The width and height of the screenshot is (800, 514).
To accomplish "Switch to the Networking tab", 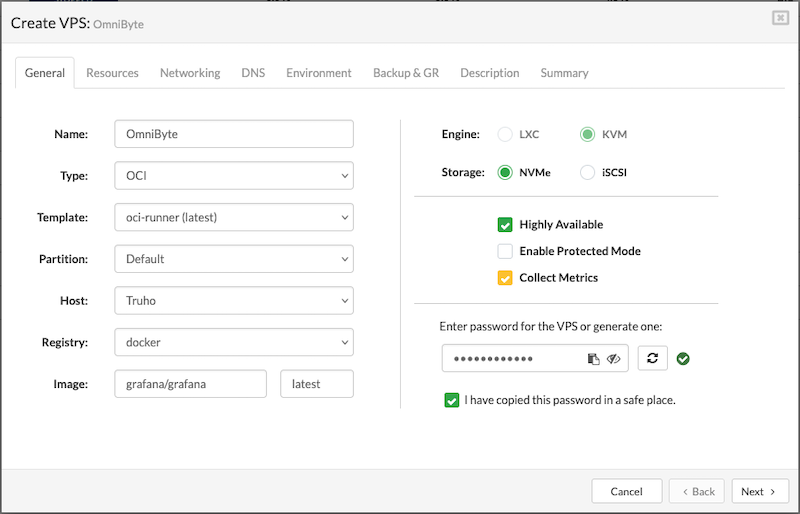I will [x=190, y=73].
